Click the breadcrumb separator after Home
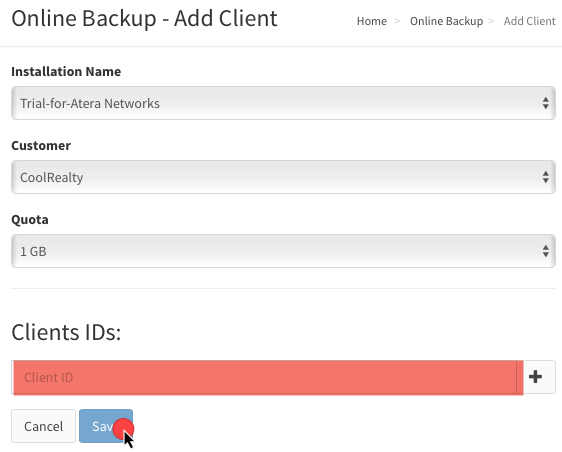The height and width of the screenshot is (452, 562). [x=397, y=22]
